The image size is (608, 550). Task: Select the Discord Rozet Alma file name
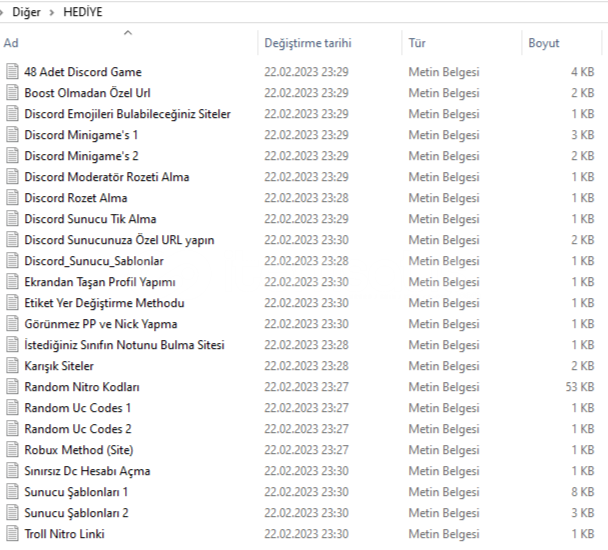76,198
